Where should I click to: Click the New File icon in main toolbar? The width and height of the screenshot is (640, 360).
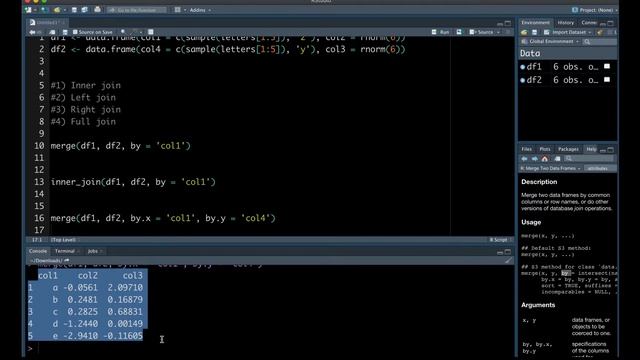(29, 10)
